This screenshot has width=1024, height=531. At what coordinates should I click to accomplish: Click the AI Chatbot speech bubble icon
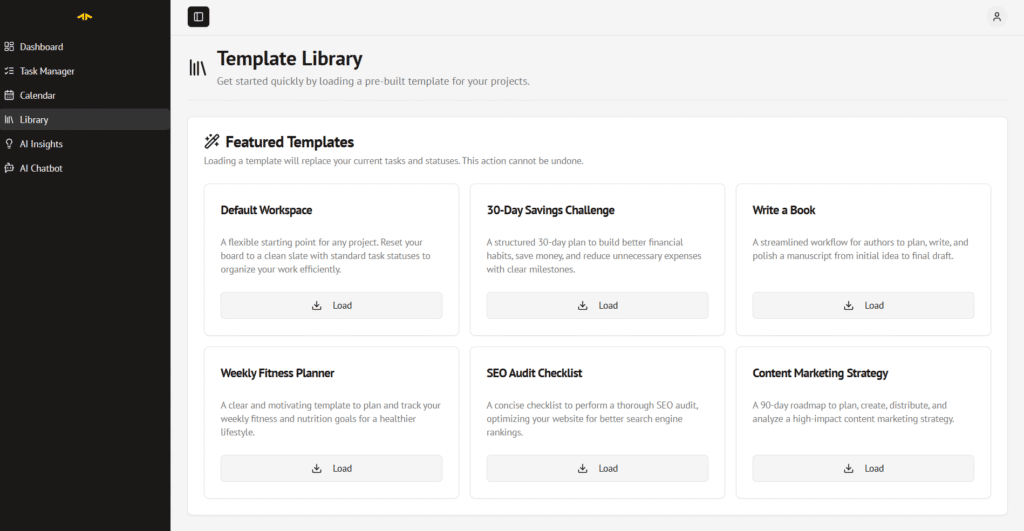10,168
